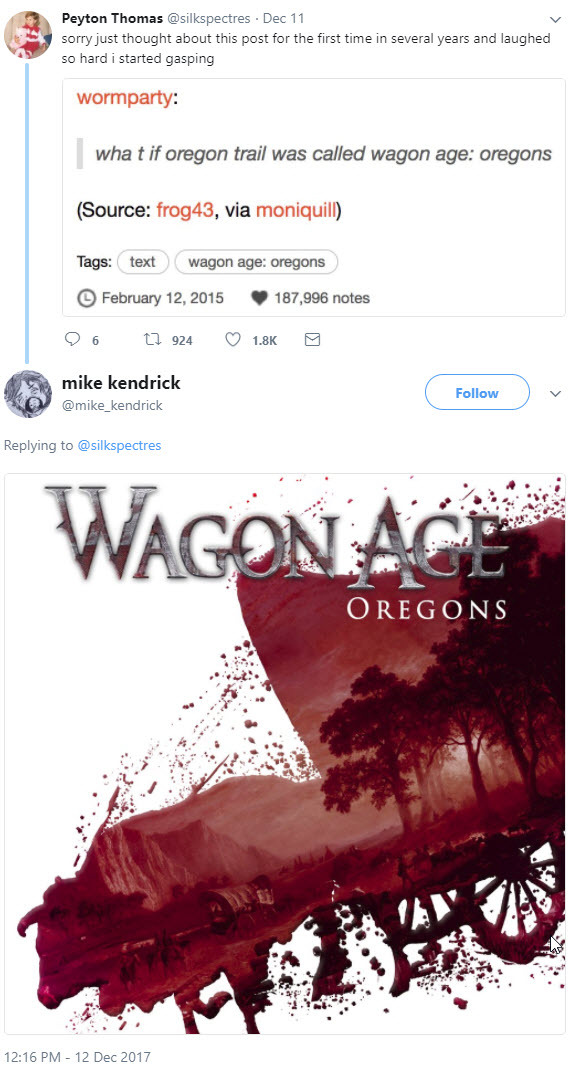Click the clock icon beside February 12, 2015
Image resolution: width=573 pixels, height=1070 pixels.
[86, 298]
